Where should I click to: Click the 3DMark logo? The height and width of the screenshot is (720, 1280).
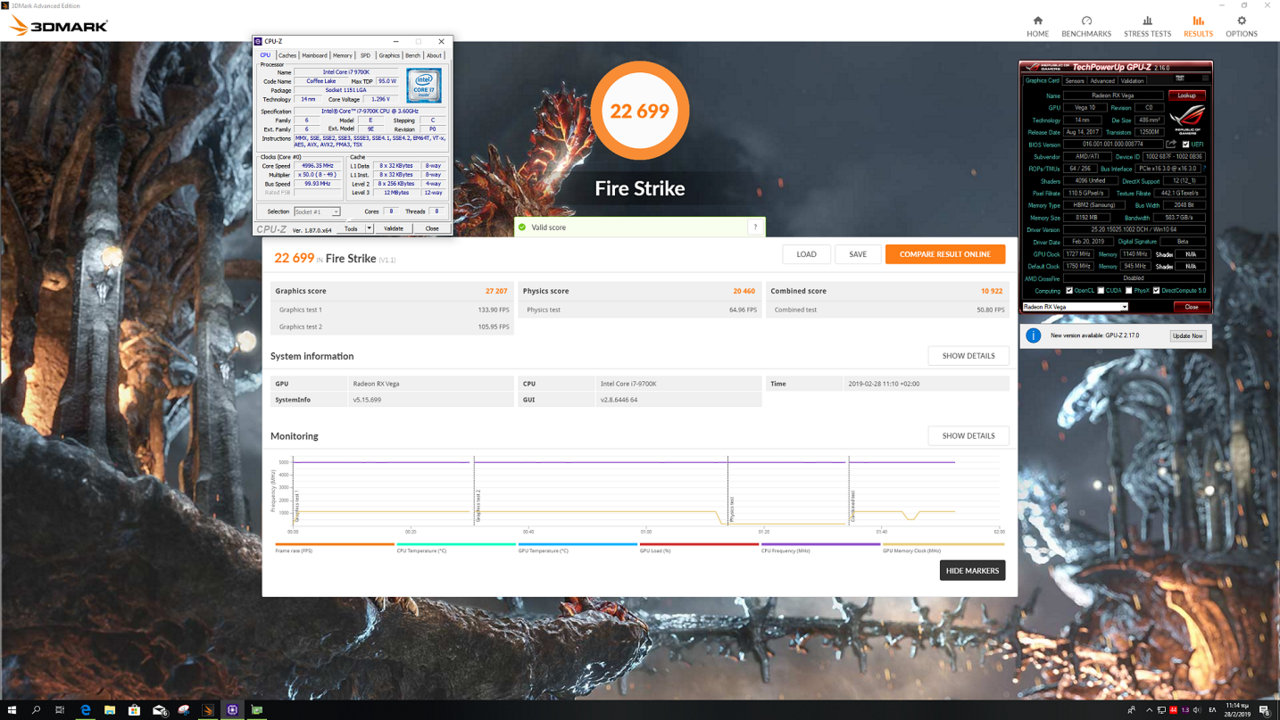click(x=59, y=26)
